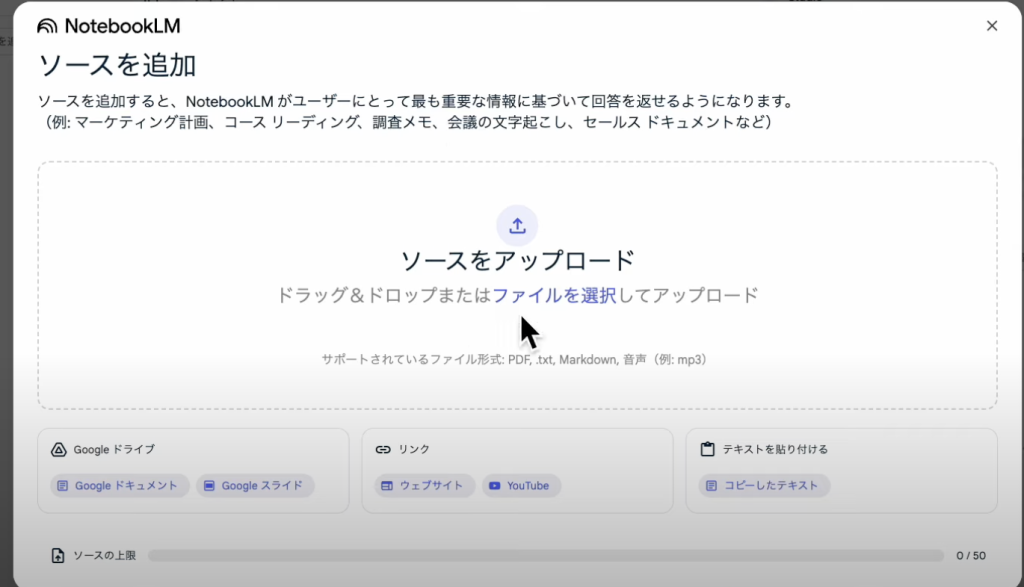Click the 0 / 50 source count
This screenshot has height=587, width=1024.
[x=971, y=556]
